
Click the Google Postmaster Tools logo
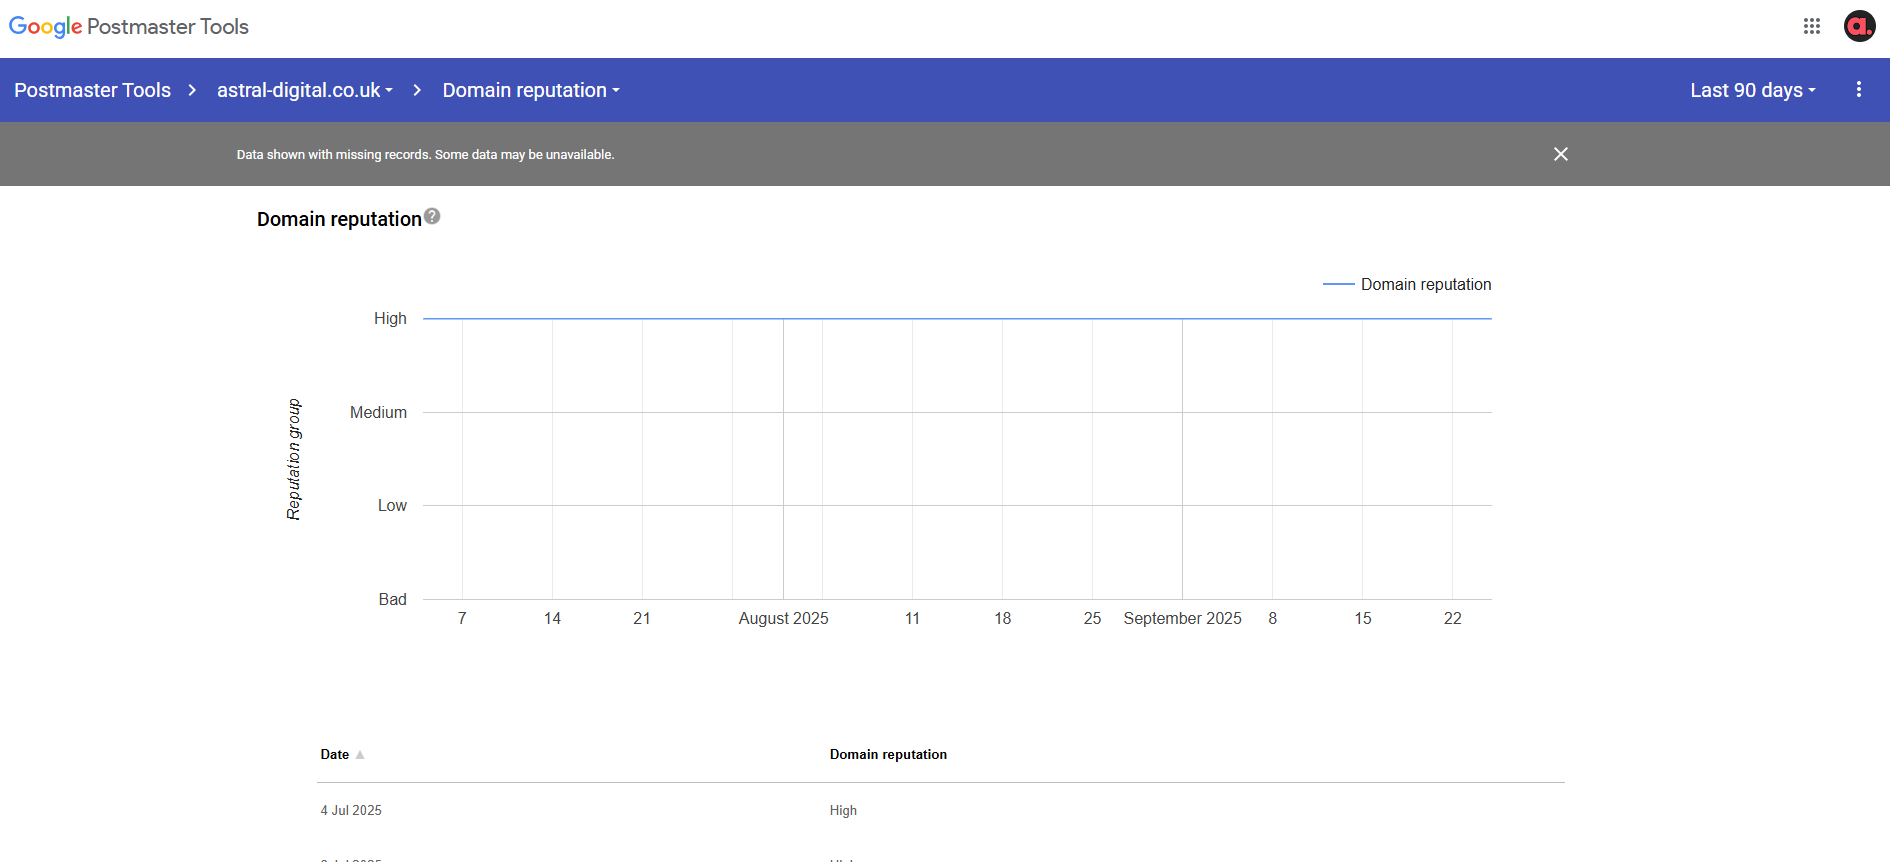(129, 27)
